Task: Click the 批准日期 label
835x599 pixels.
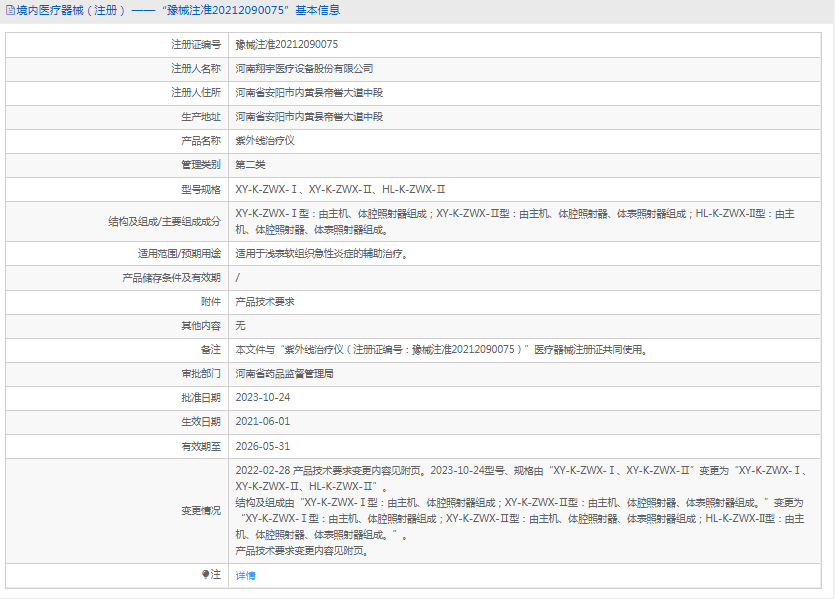Action: 201,398
